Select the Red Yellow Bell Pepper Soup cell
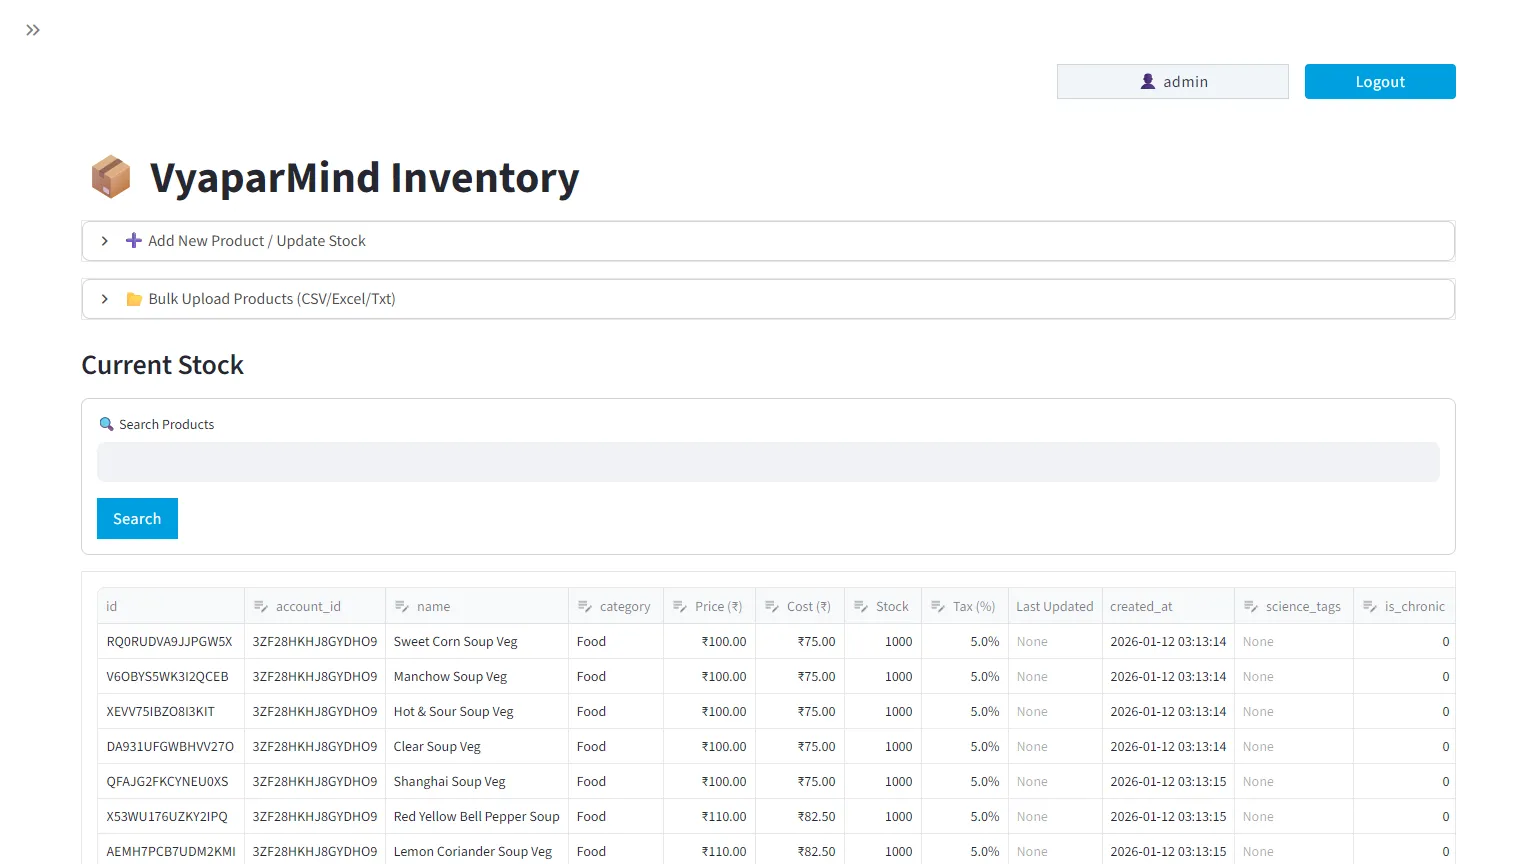The image size is (1536, 864). 477,816
